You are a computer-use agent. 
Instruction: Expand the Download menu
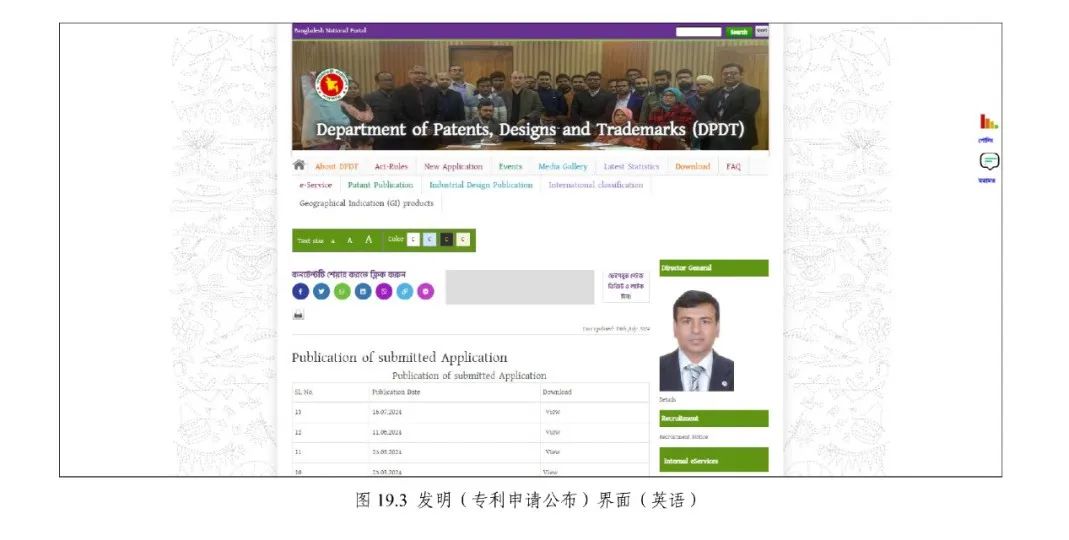692,167
